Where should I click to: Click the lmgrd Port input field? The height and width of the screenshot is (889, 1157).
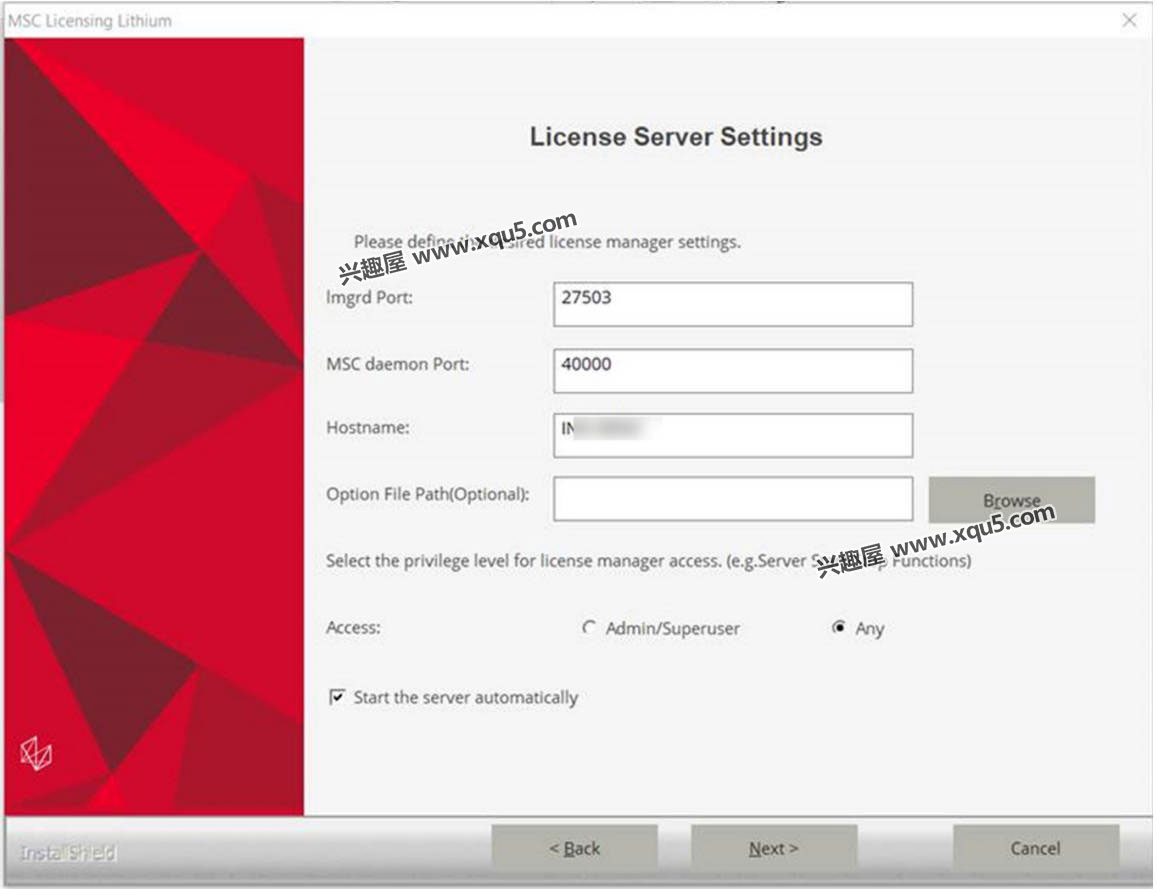pos(733,304)
